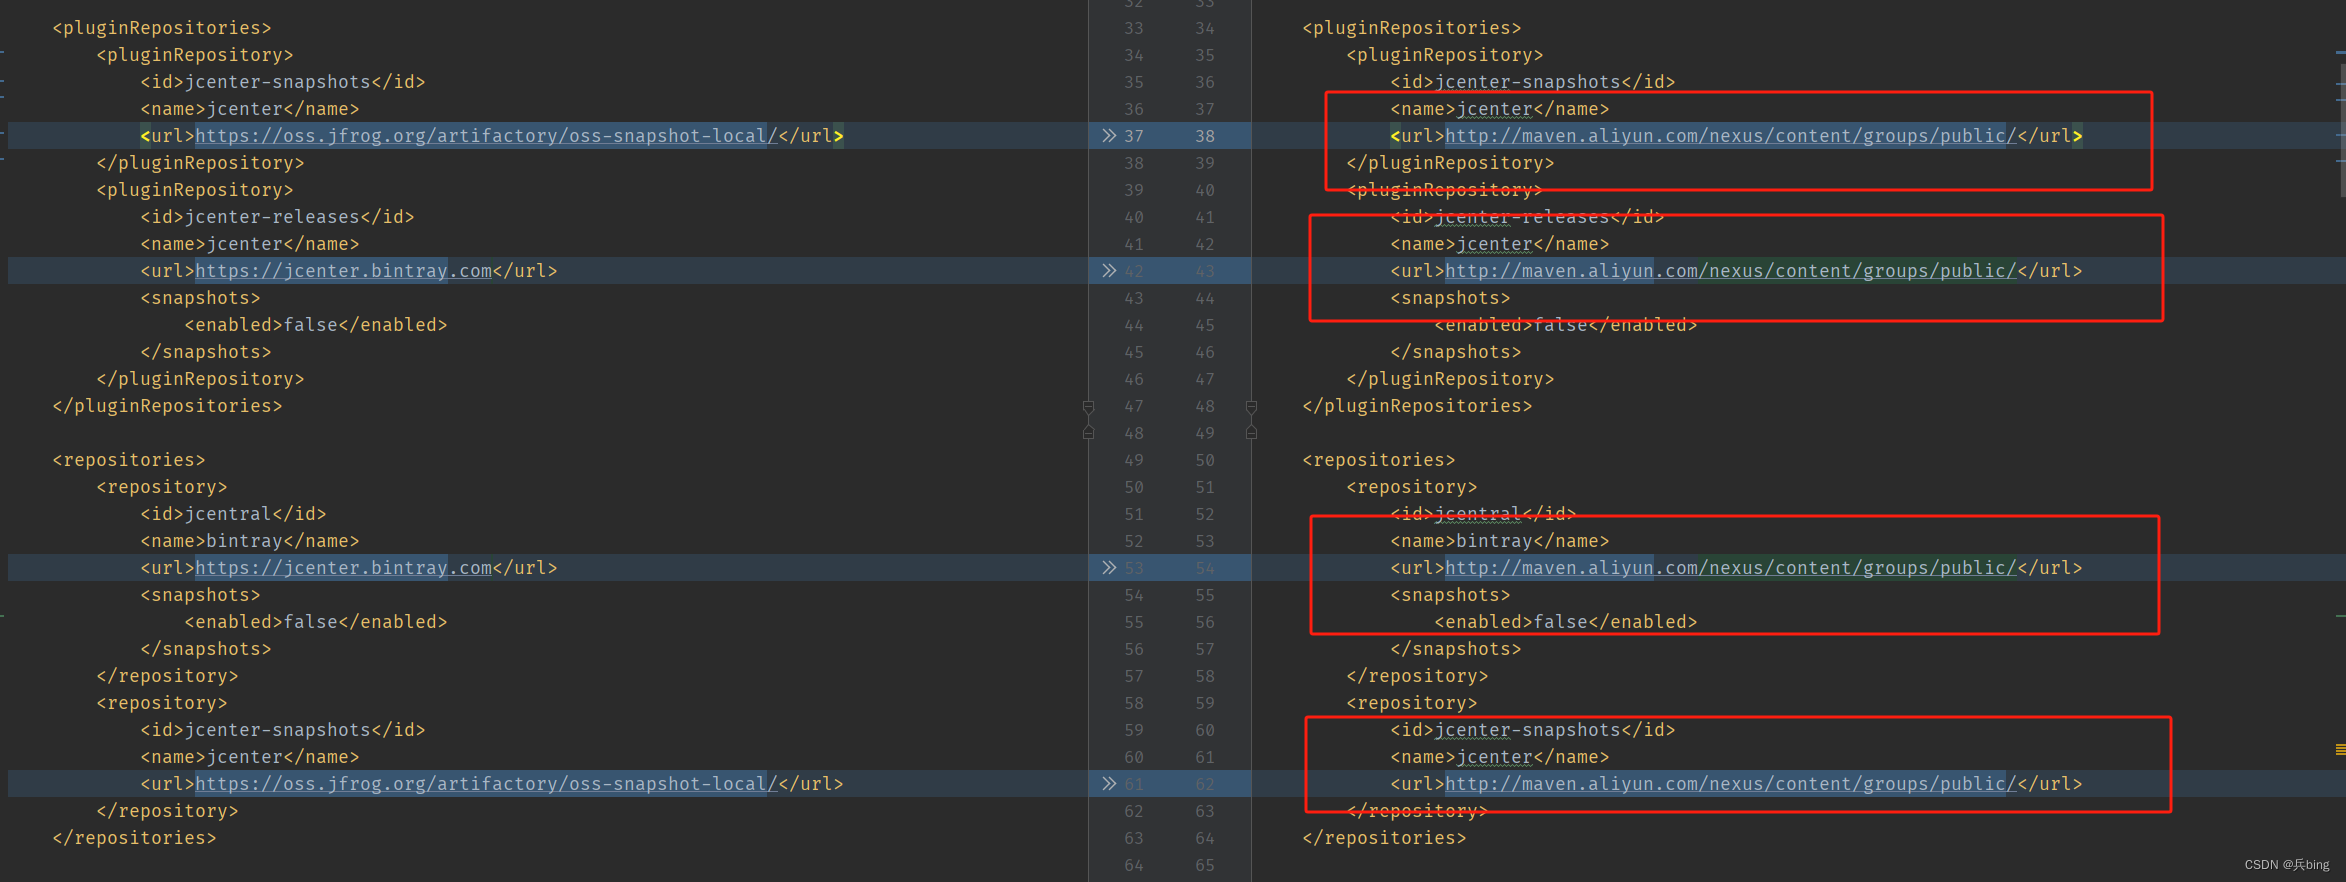The height and width of the screenshot is (882, 2346).
Task: Open left oss.jfrog.org URL on line 37
Action: point(486,136)
